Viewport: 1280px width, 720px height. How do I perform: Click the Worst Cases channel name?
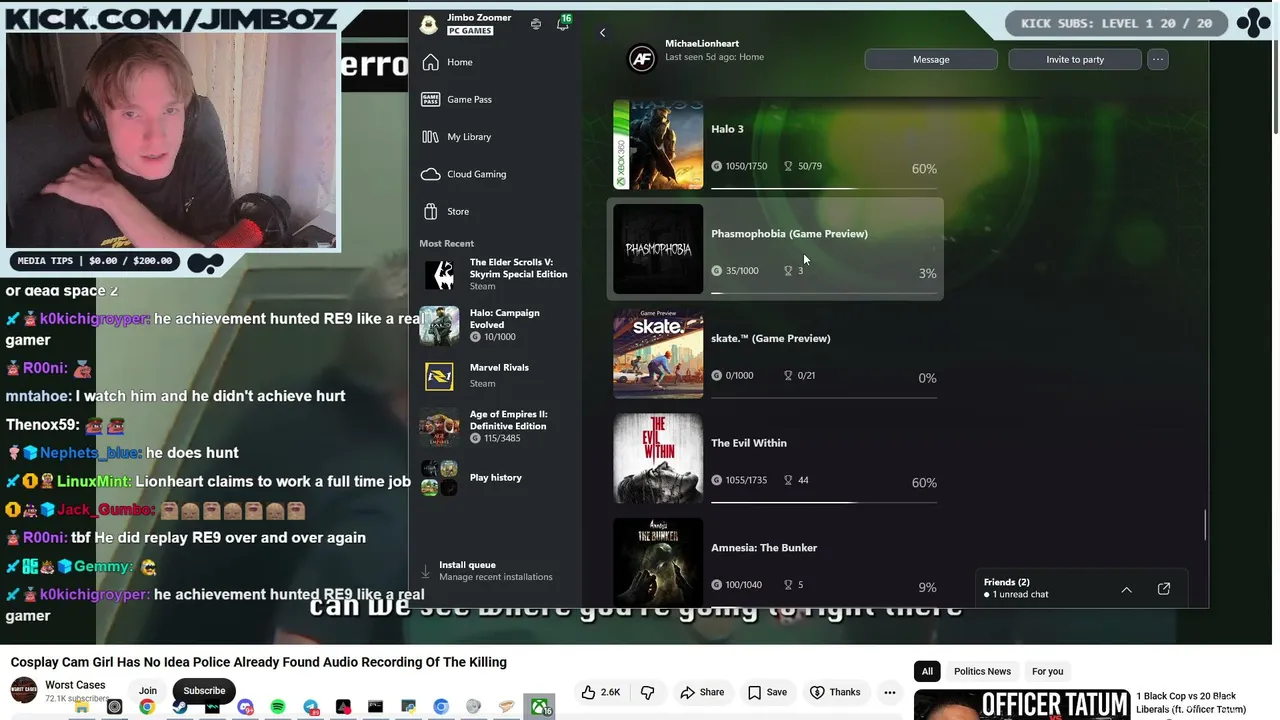coord(75,685)
